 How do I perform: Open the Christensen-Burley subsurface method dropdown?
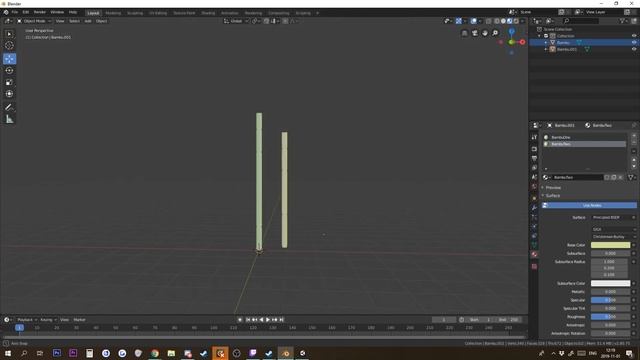(613, 237)
